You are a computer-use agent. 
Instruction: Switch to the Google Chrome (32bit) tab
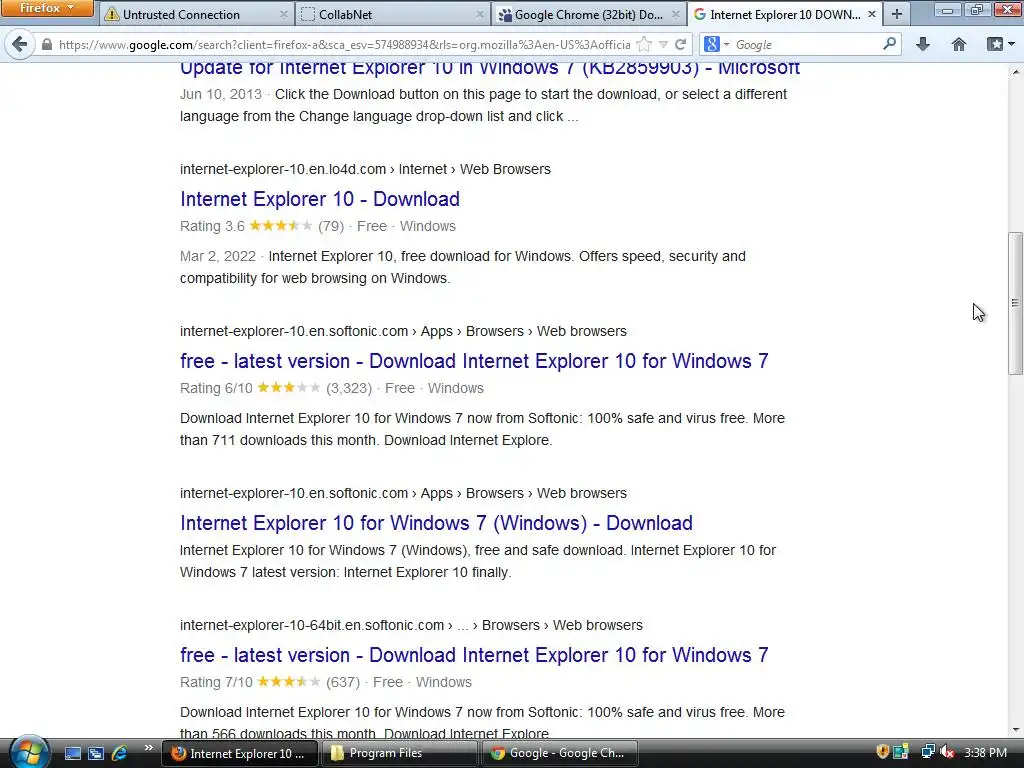pyautogui.click(x=588, y=14)
